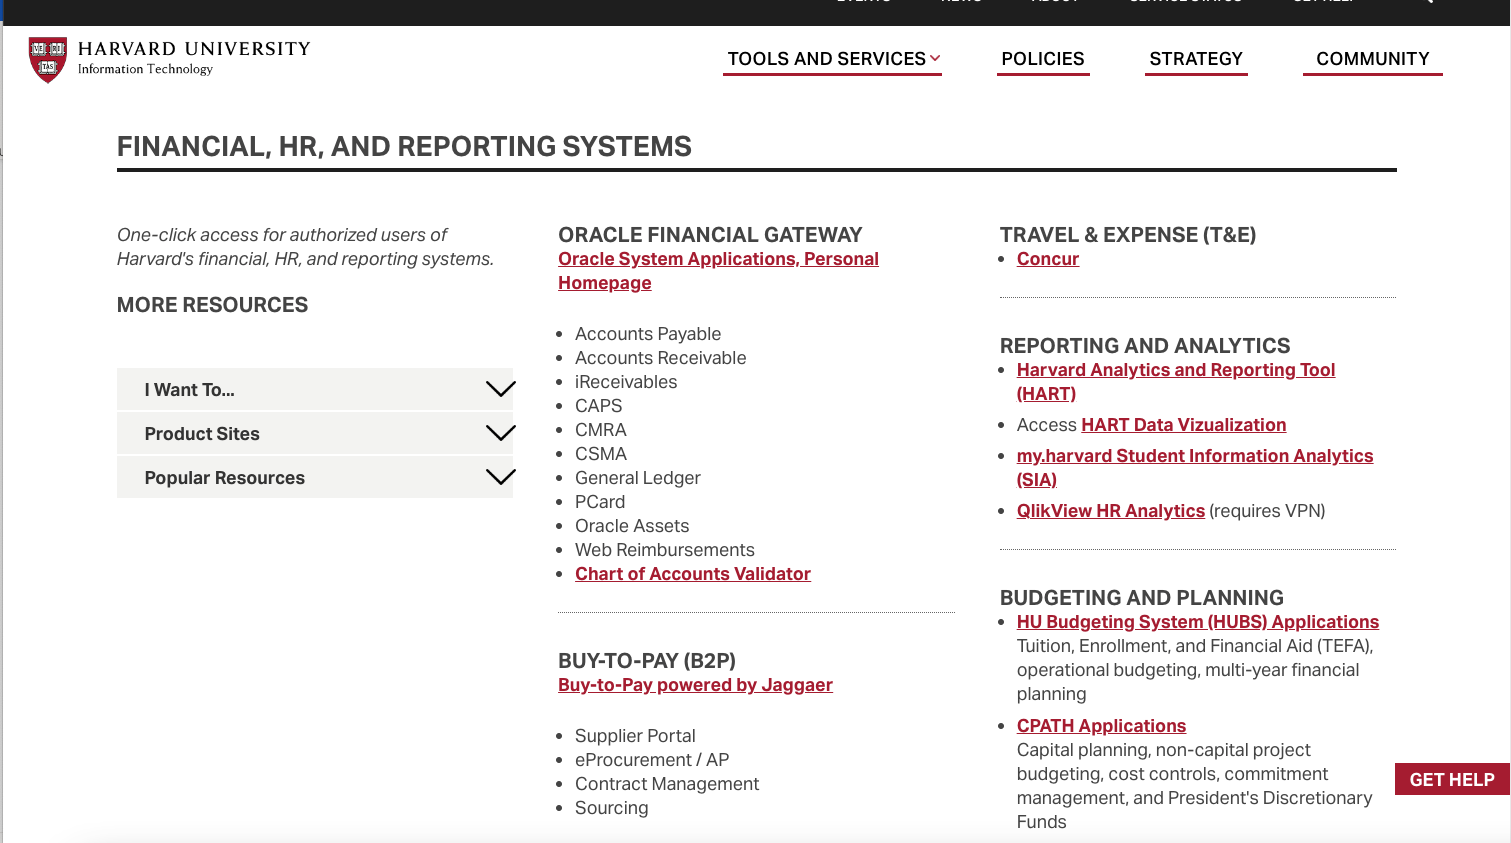The width and height of the screenshot is (1511, 843).
Task: Go to the Strategy menu item
Action: tap(1196, 59)
